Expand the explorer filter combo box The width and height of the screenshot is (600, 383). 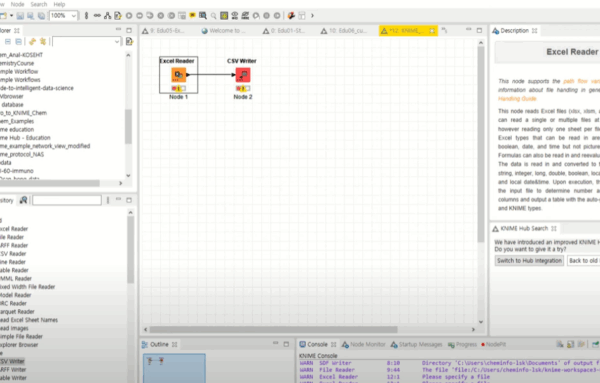[x=87, y=41]
